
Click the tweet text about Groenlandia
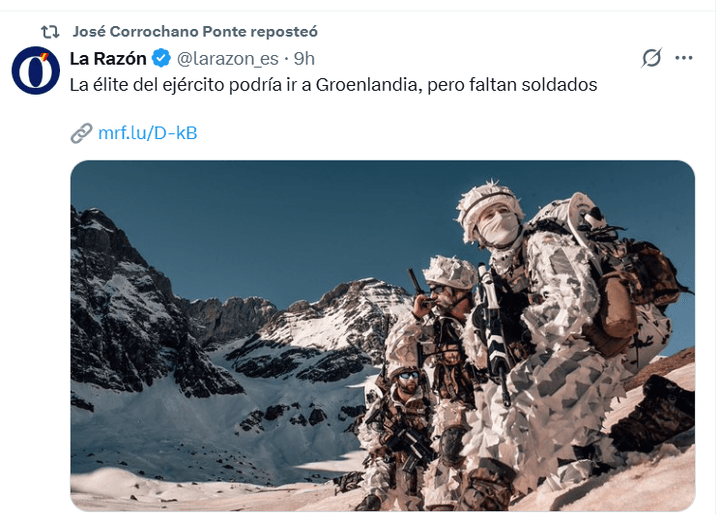(x=333, y=85)
